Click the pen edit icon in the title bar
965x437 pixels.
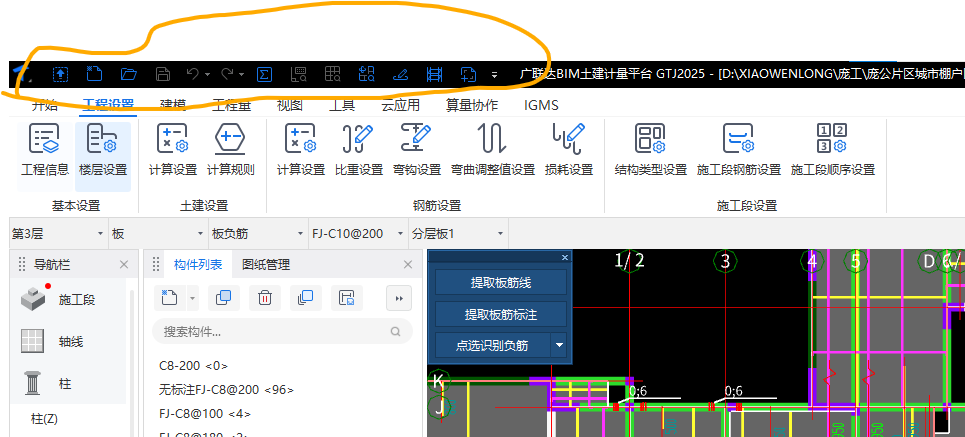401,74
